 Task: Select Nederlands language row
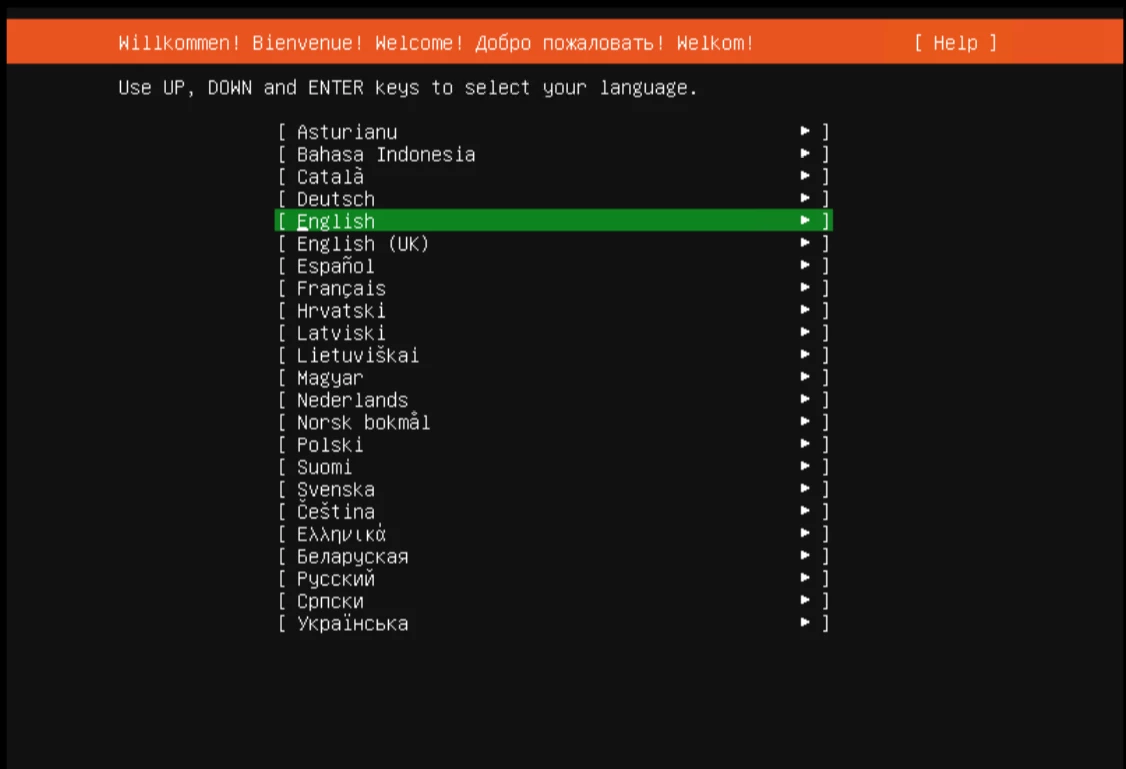(554, 399)
